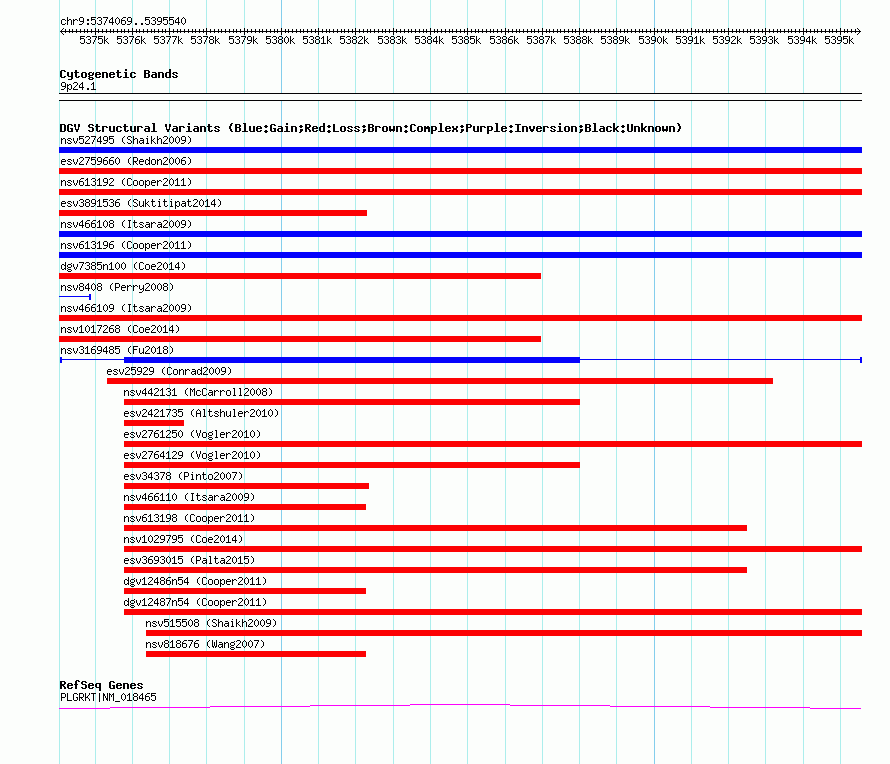The height and width of the screenshot is (764, 890).
Task: Click the 5388k ruler tick label
Action: [578, 40]
